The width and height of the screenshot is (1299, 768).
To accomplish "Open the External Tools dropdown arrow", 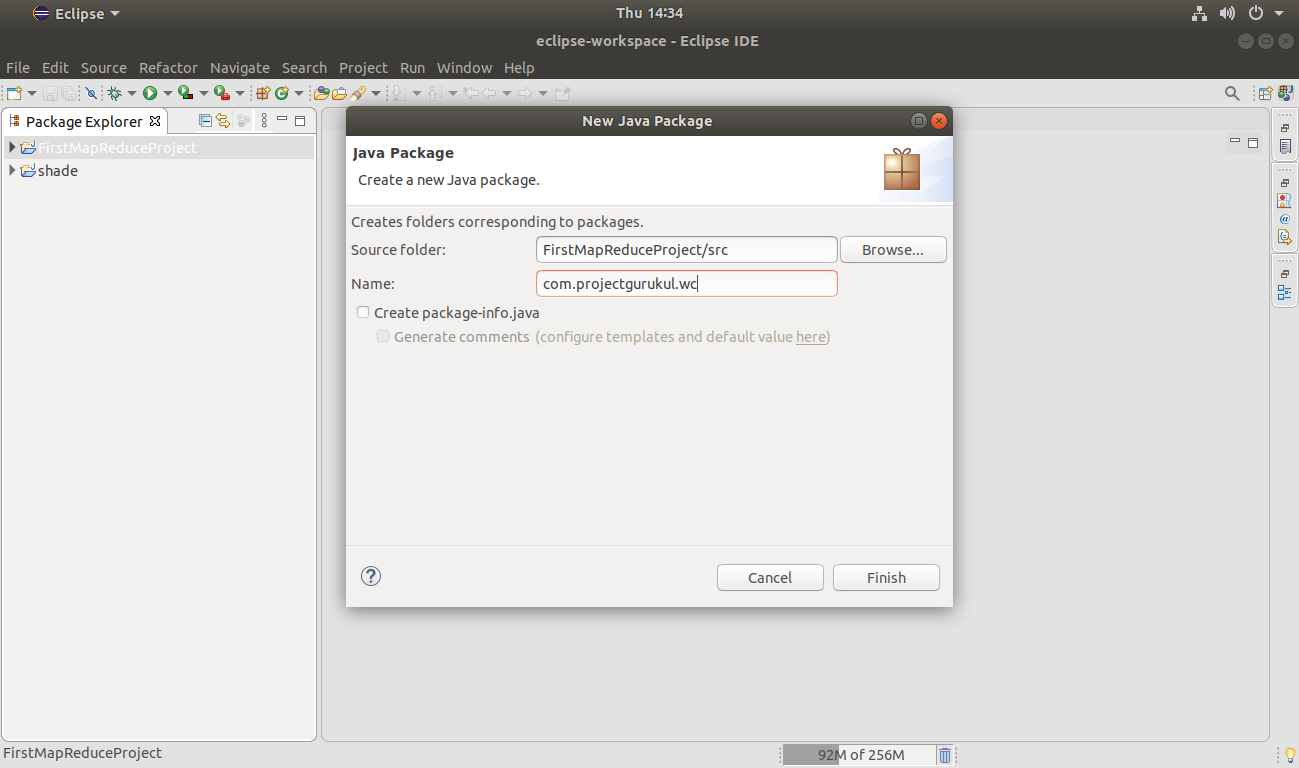I will [240, 93].
